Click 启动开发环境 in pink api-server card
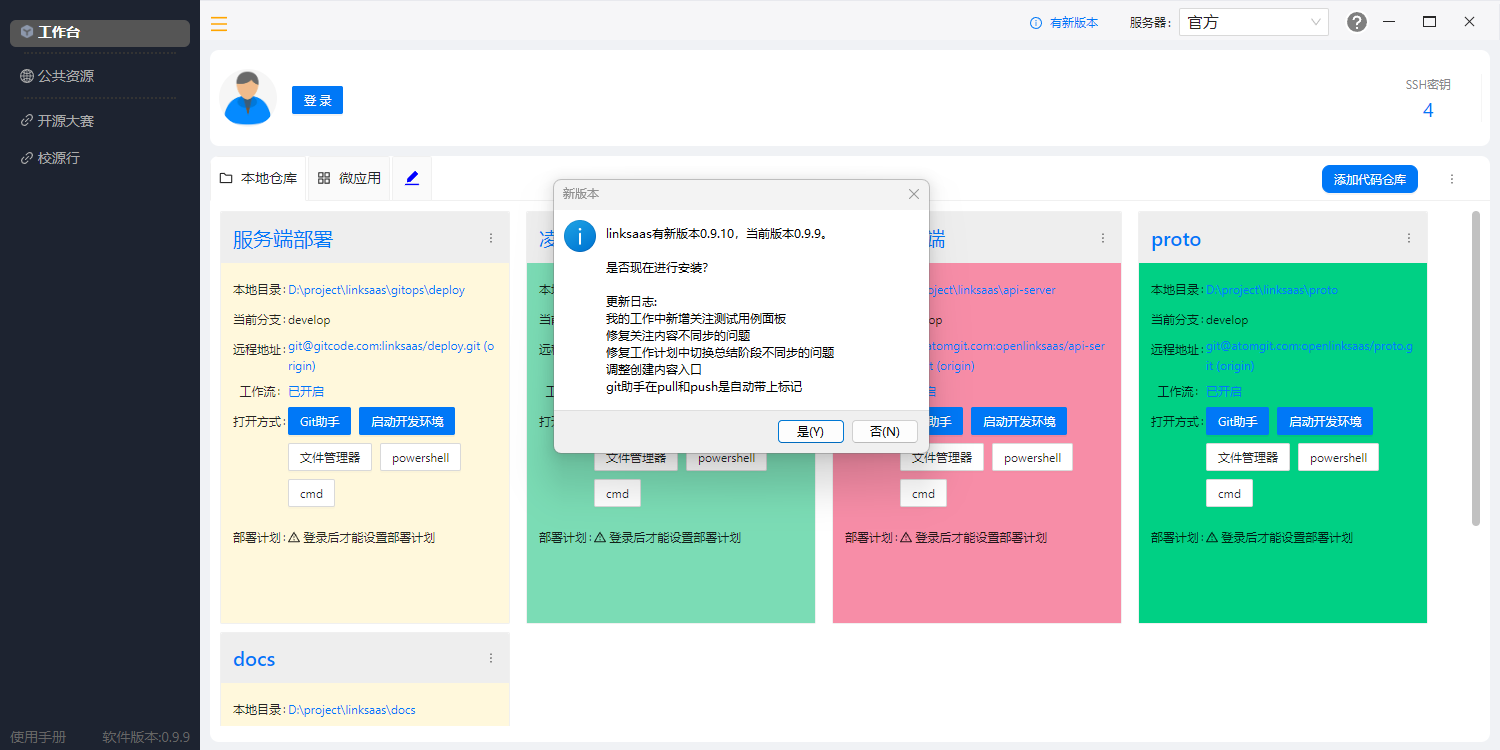The height and width of the screenshot is (750, 1500). pos(1019,421)
